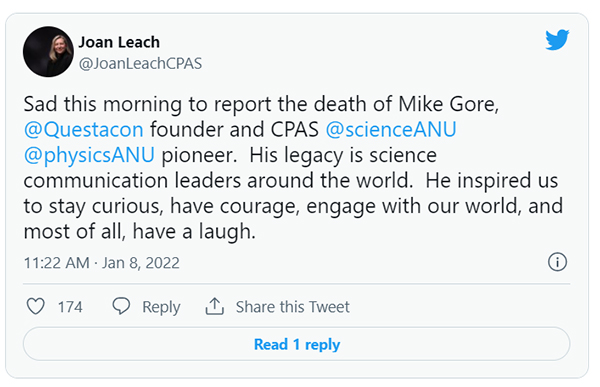The image size is (600, 387).
Task: Open the tweet info circle icon
Action: pos(557,262)
